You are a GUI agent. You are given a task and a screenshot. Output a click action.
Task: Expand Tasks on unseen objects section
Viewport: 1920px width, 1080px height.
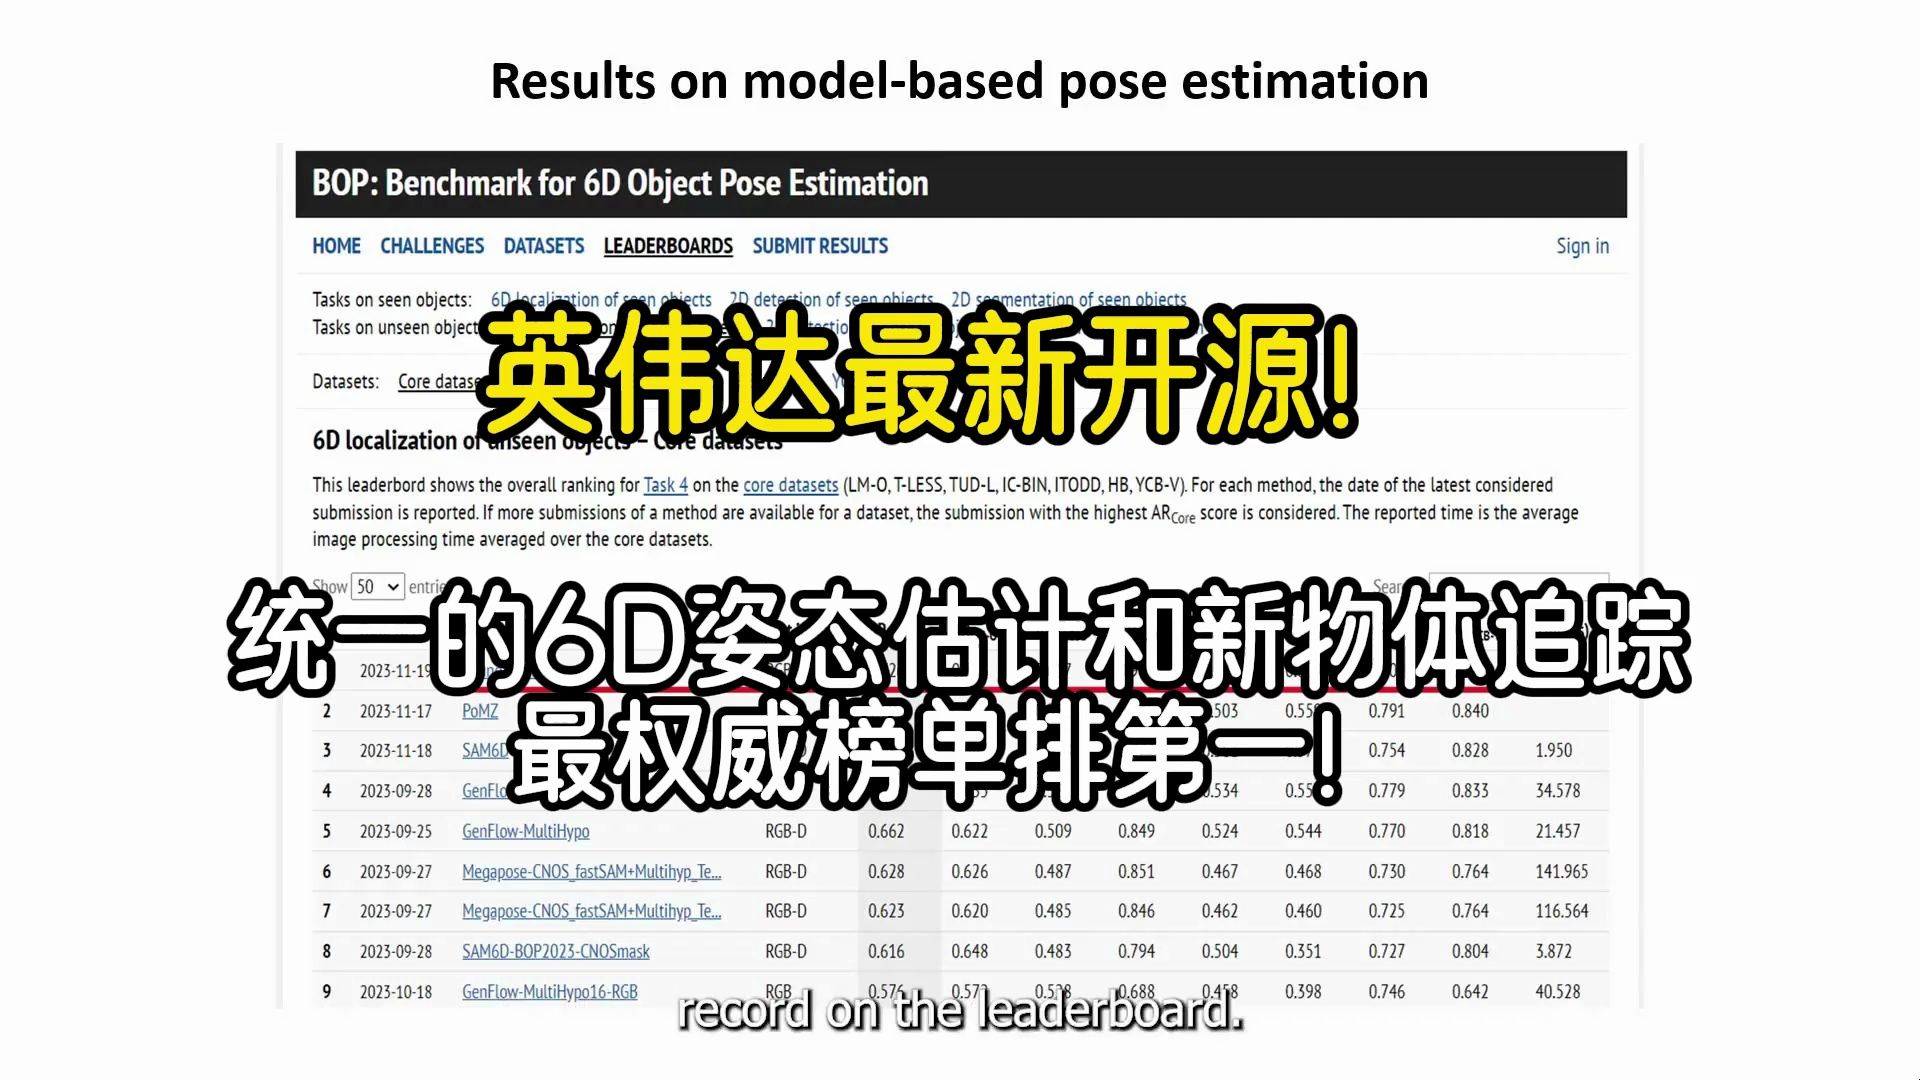396,326
